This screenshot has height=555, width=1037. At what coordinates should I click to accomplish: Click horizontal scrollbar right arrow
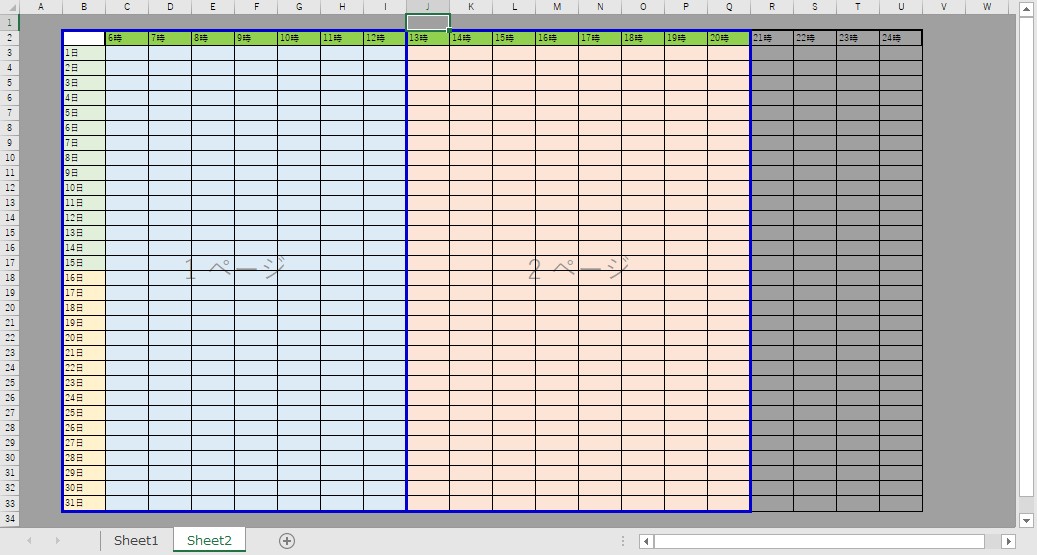[1009, 541]
